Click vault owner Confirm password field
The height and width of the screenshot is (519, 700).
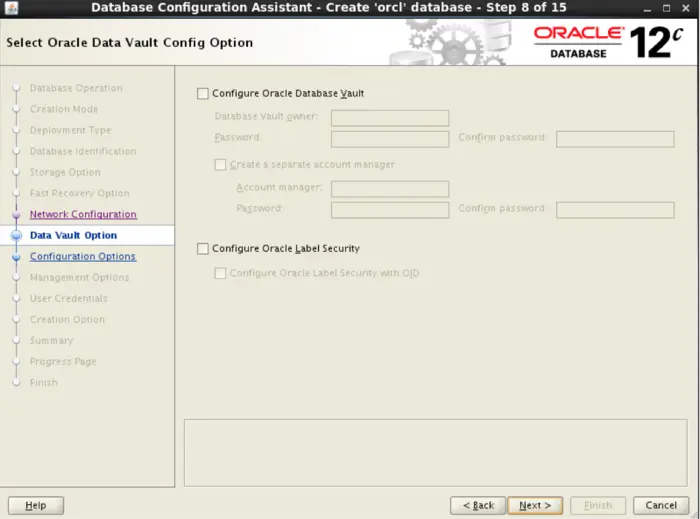tap(615, 139)
